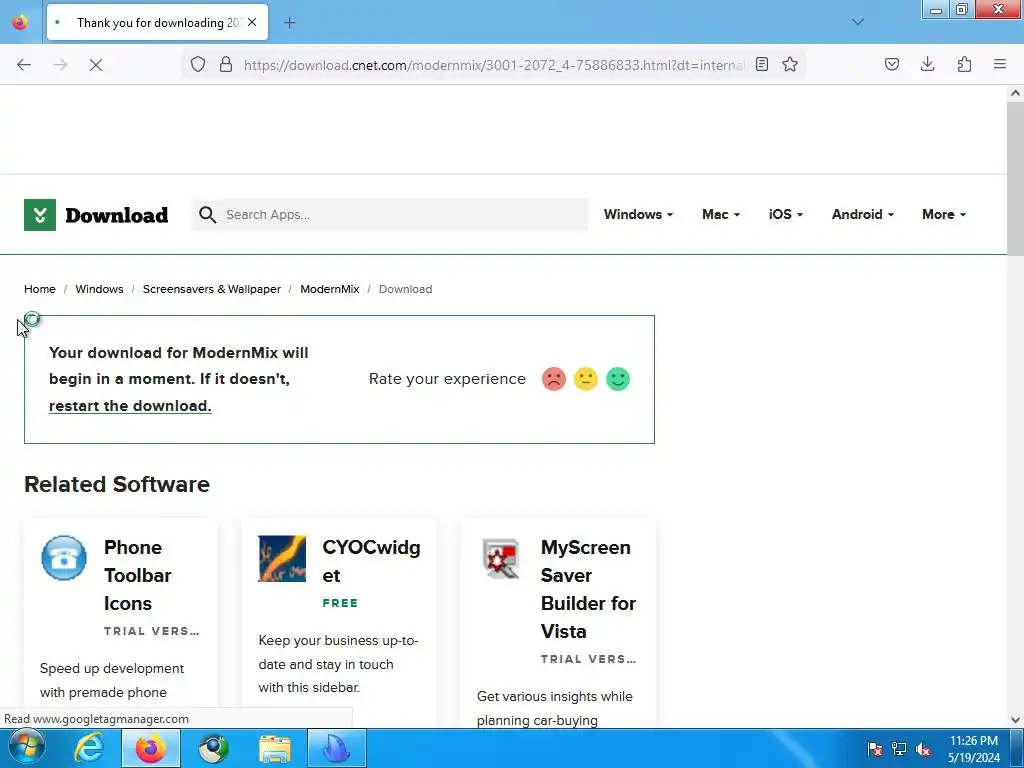Go to Home breadcrumb link
The image size is (1024, 768).
pos(40,289)
